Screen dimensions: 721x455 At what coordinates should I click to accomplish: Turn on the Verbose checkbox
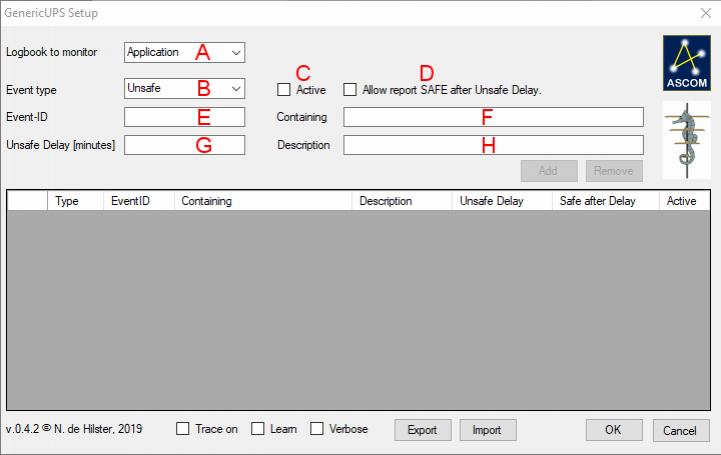[317, 429]
